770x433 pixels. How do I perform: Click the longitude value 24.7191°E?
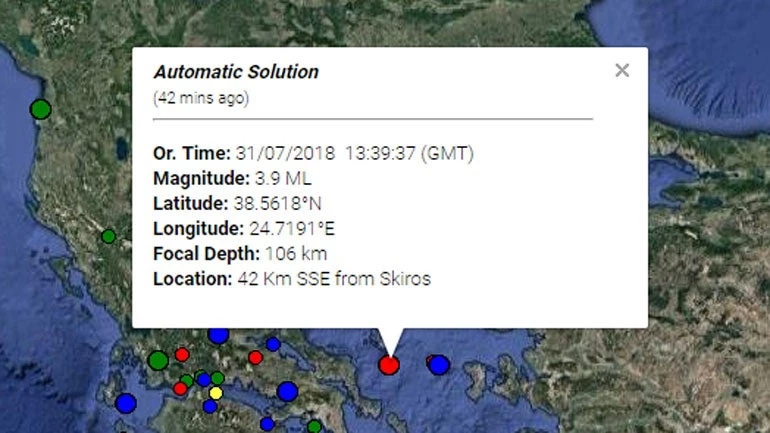[x=292, y=228]
